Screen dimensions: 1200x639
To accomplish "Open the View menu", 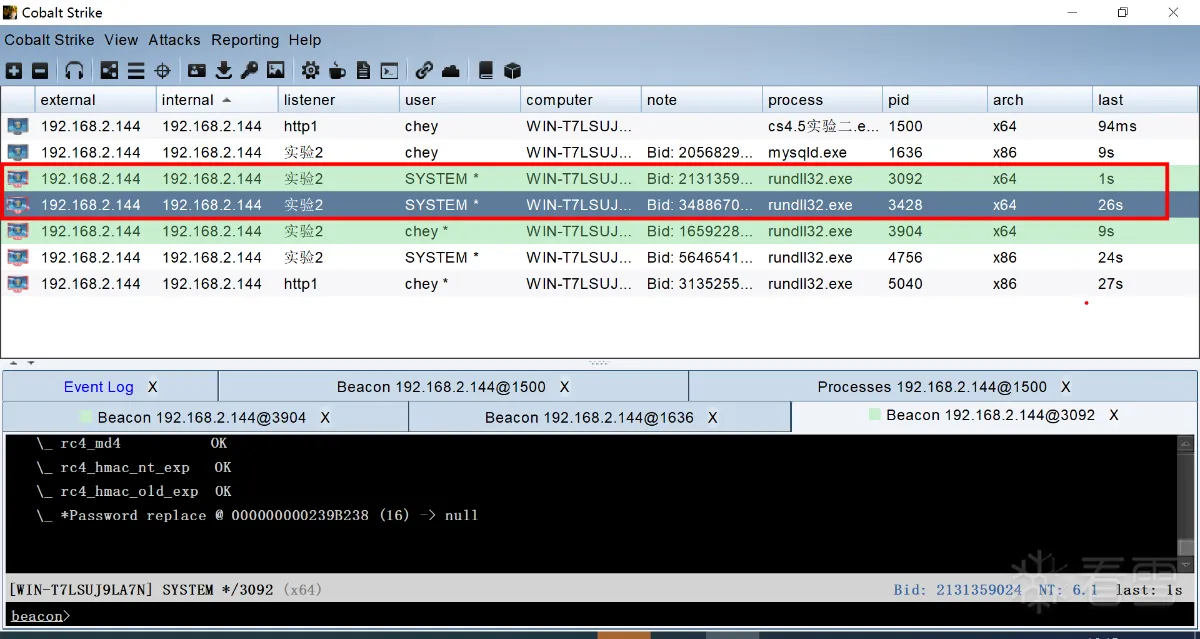I will tap(121, 40).
